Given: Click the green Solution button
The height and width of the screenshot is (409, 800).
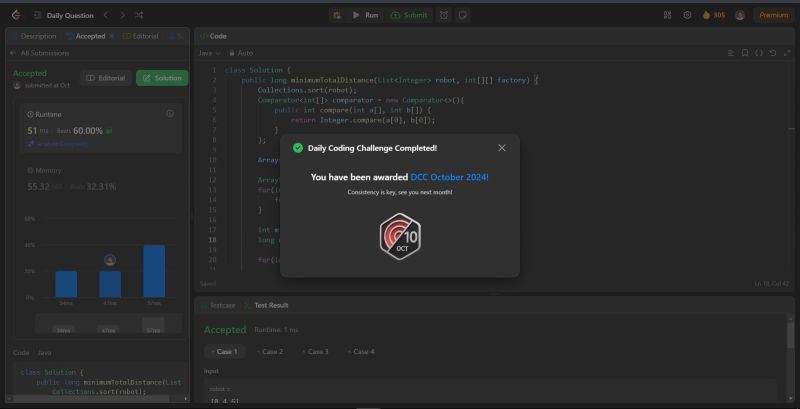Looking at the screenshot, I should (162, 78).
